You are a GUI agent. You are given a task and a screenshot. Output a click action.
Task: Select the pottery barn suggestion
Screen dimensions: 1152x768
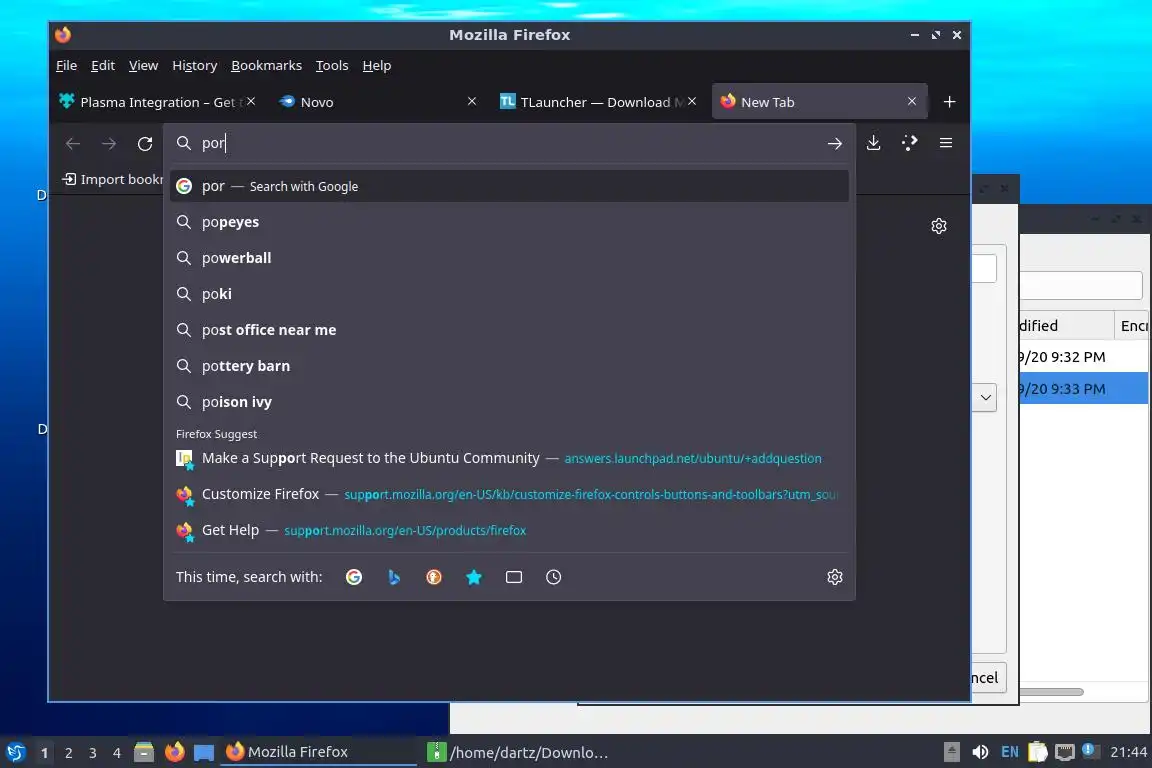coord(509,366)
